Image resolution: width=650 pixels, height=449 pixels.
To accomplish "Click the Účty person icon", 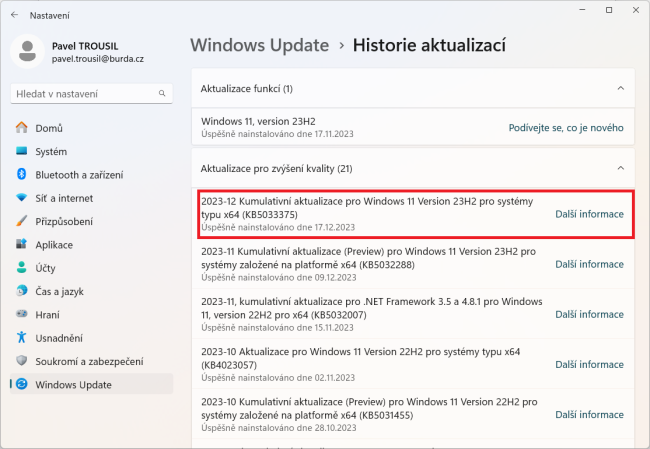I will coord(22,267).
